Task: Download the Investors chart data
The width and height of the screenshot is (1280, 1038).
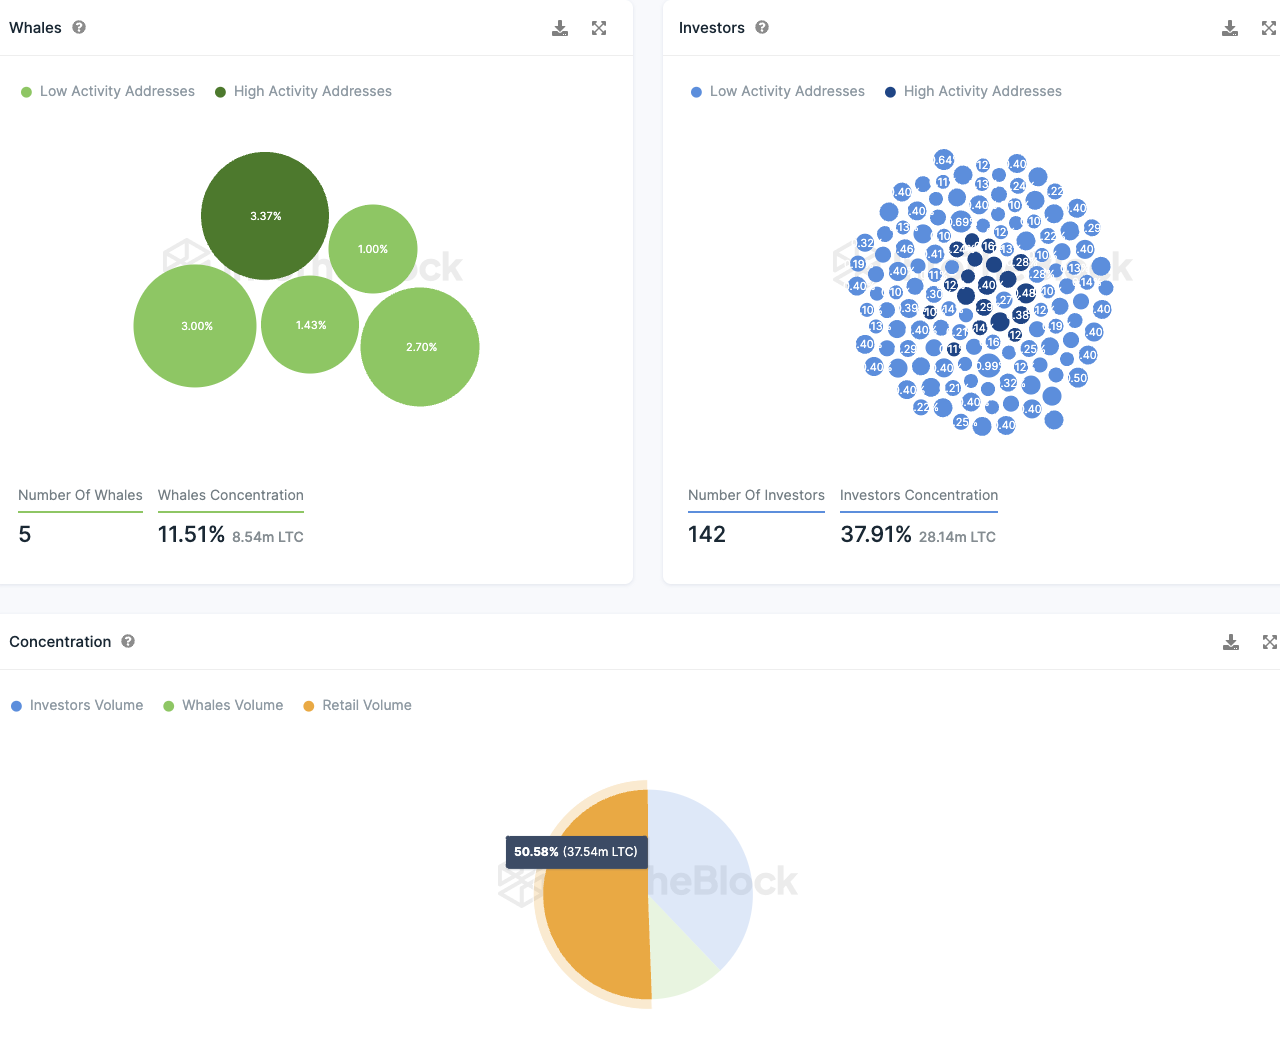Action: pos(1230,28)
